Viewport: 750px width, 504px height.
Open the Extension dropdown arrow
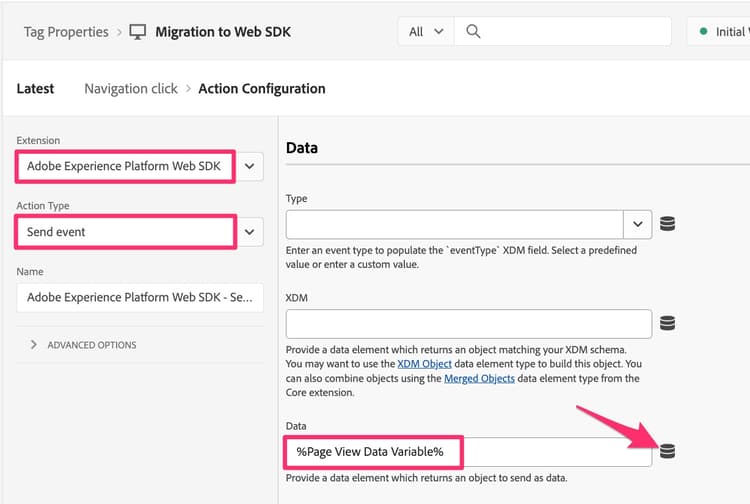[249, 166]
